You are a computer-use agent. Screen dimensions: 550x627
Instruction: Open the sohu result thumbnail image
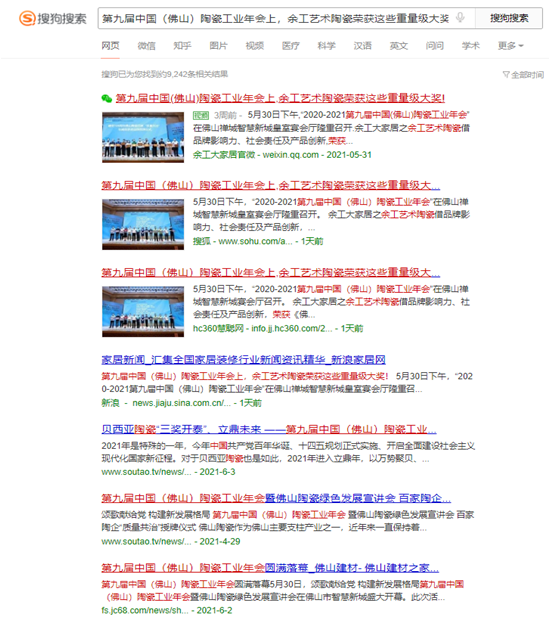143,224
